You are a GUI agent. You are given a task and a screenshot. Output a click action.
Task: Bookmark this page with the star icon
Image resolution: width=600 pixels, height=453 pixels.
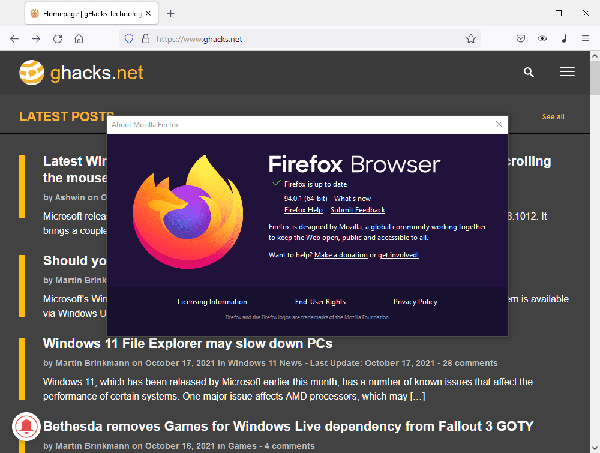pos(471,39)
